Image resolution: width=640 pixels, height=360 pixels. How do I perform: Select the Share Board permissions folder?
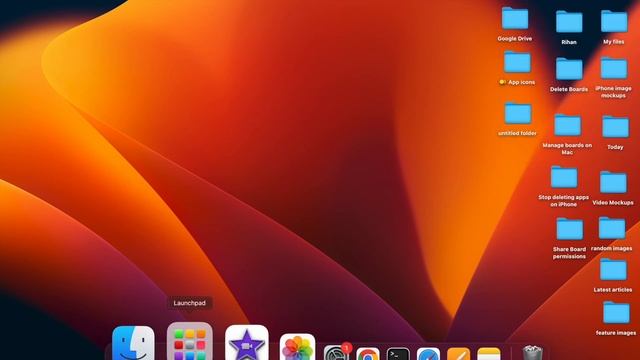pos(569,229)
